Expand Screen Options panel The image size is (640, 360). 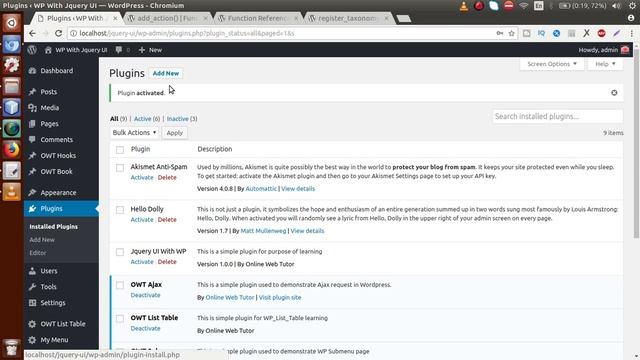tap(552, 64)
